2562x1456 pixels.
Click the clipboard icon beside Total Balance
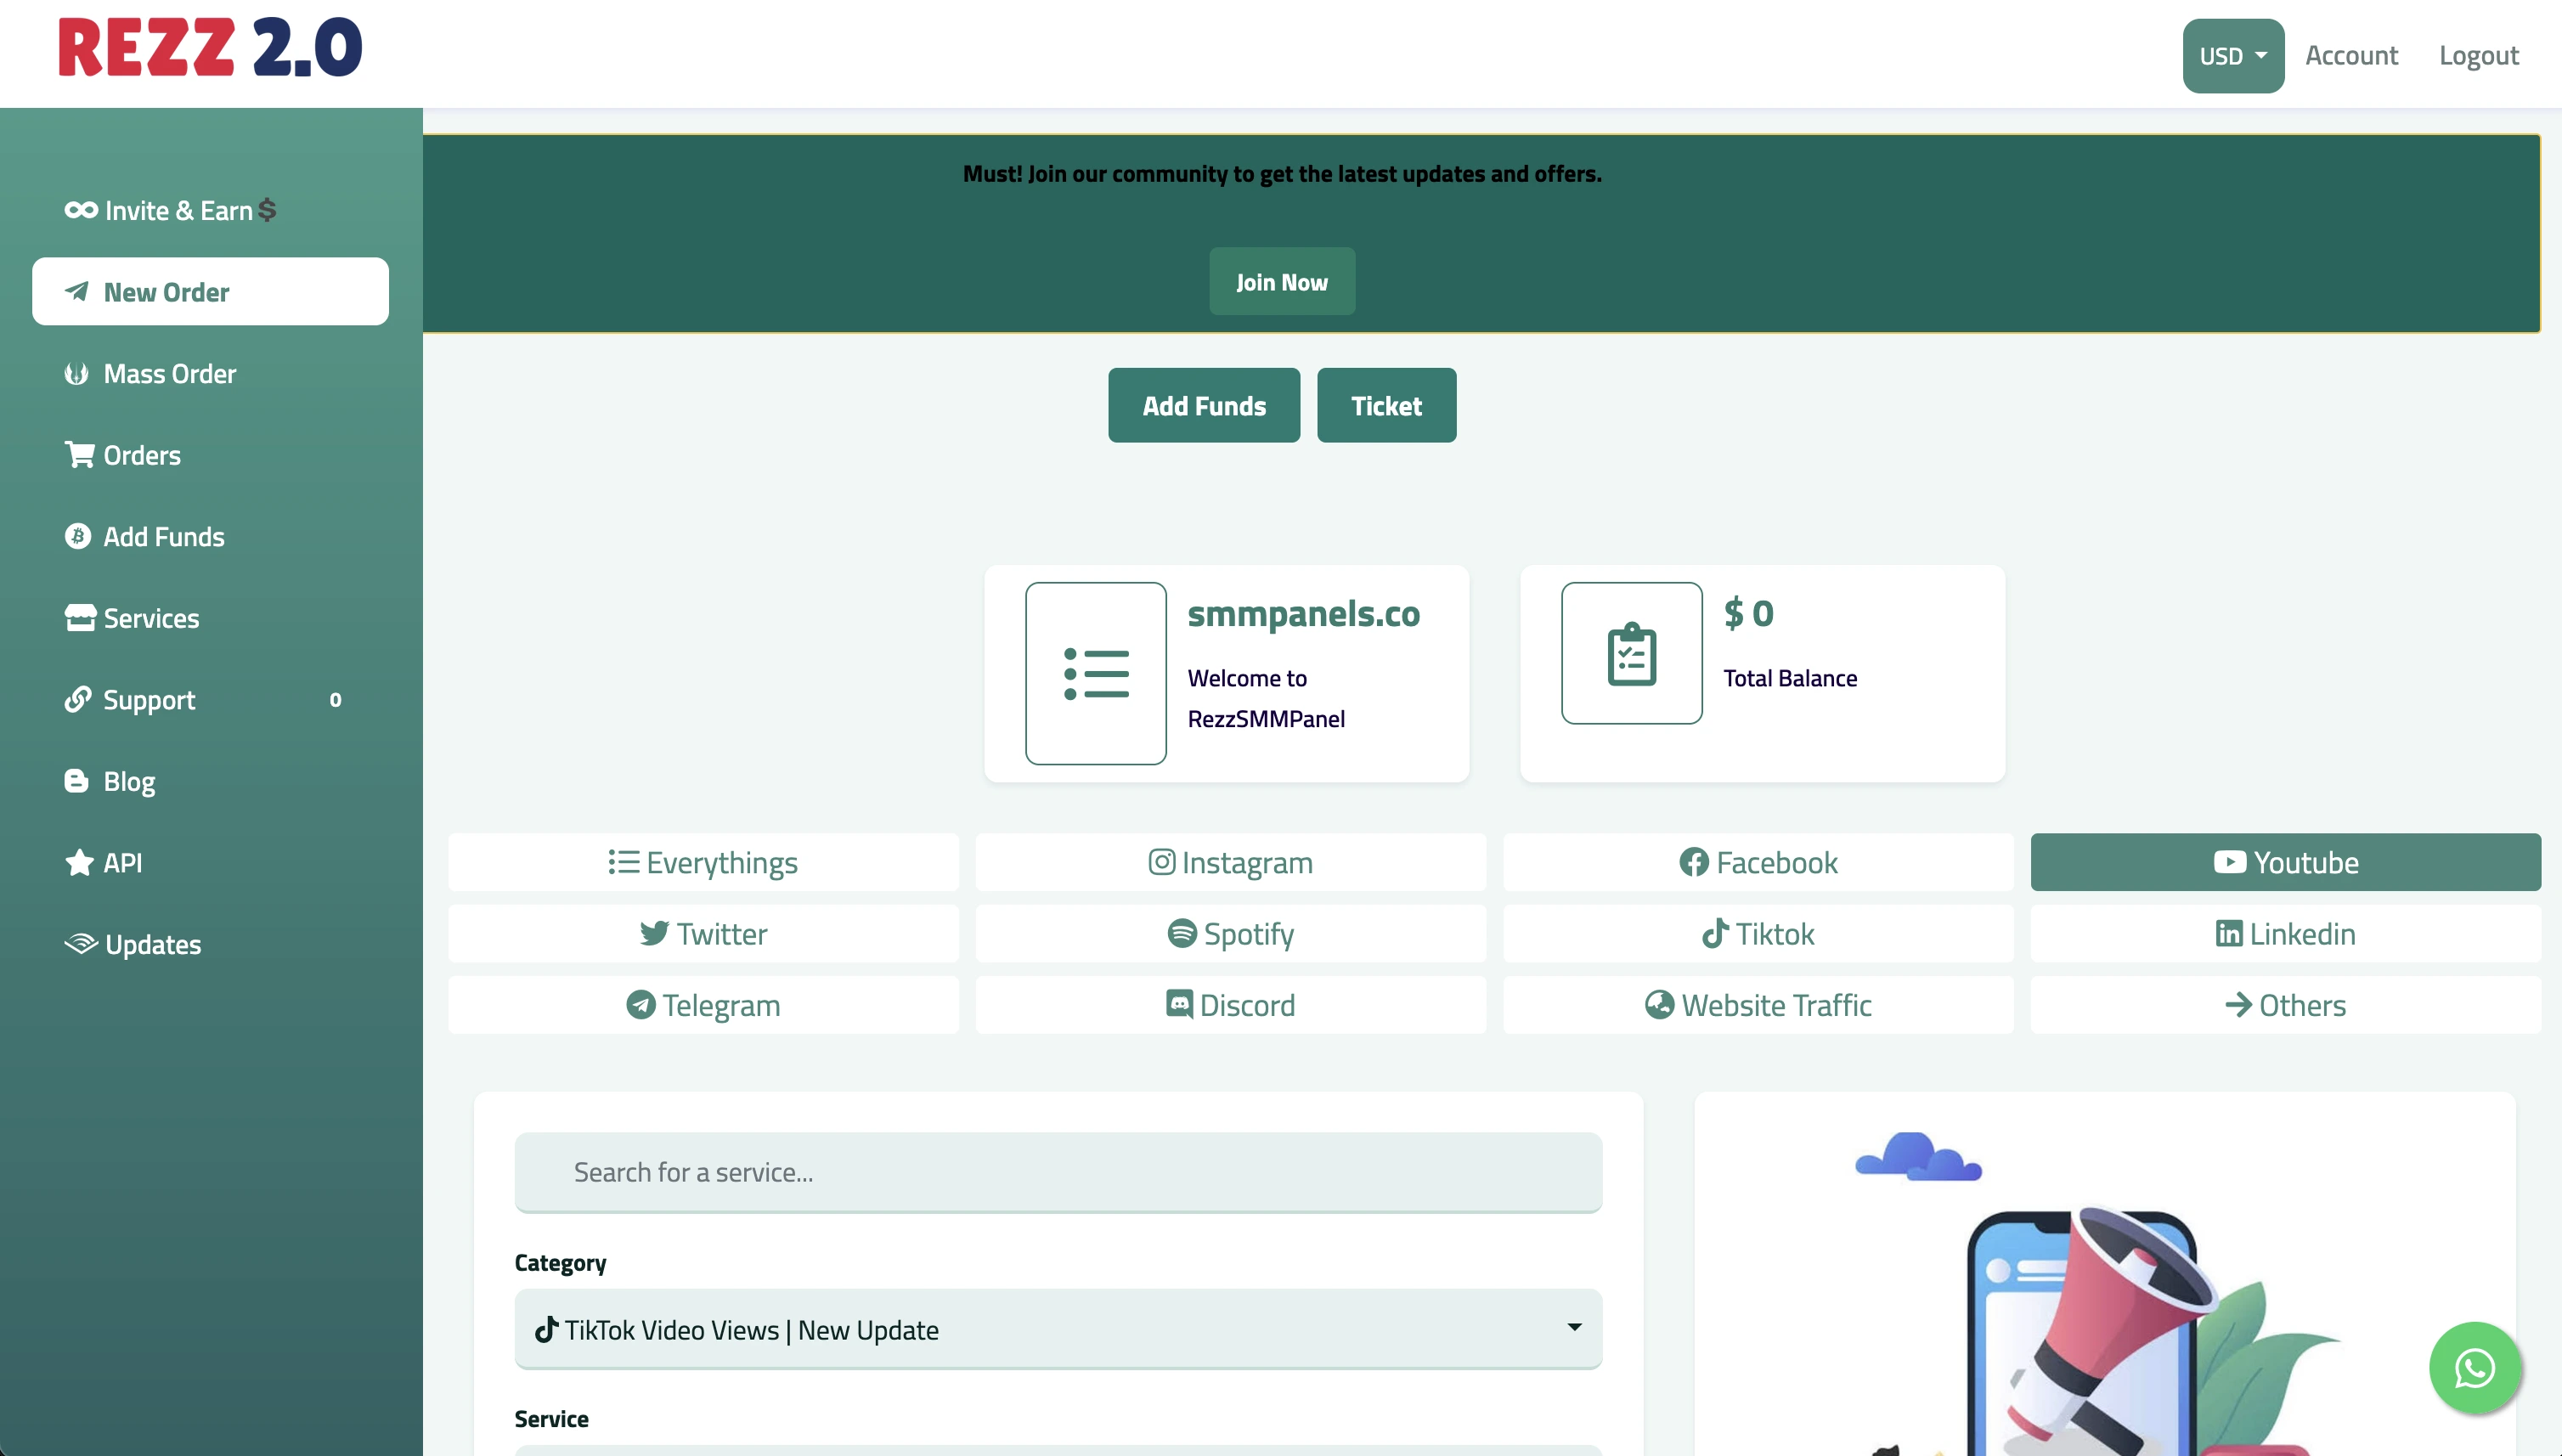coord(1631,654)
